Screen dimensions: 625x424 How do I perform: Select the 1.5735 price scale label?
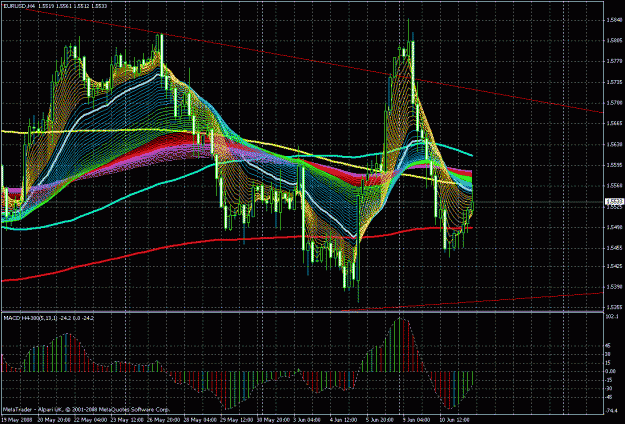(x=613, y=82)
